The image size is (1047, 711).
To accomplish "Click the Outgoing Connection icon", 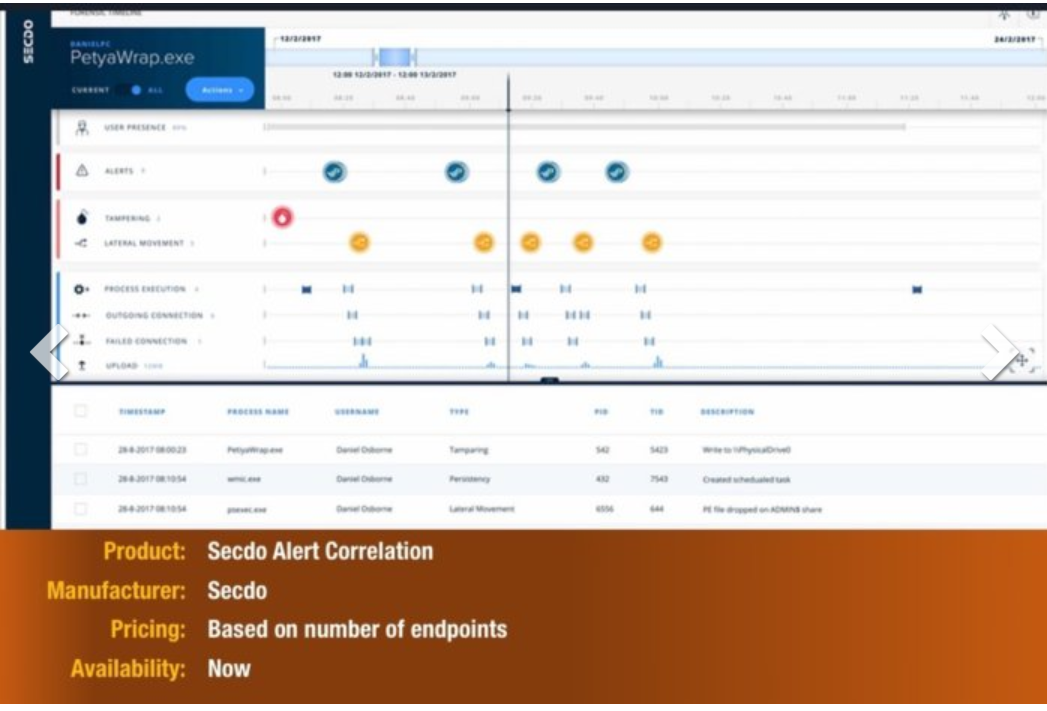I will point(81,315).
